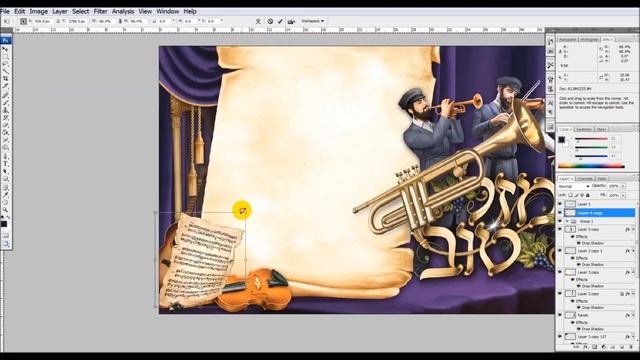The image size is (640, 360).
Task: Switch to the Swatches tab
Action: coord(584,129)
